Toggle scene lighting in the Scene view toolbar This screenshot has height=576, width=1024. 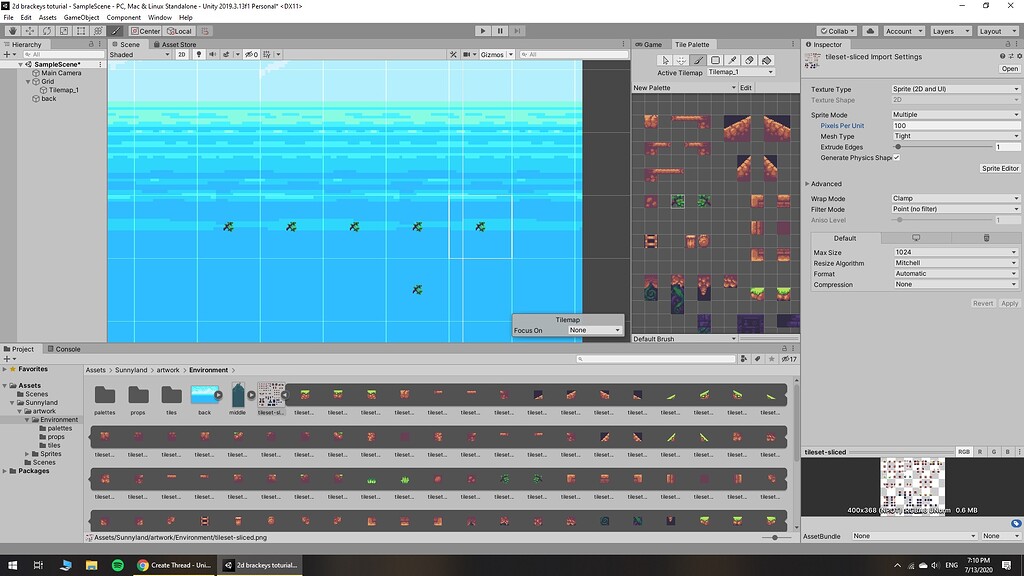tap(199, 55)
